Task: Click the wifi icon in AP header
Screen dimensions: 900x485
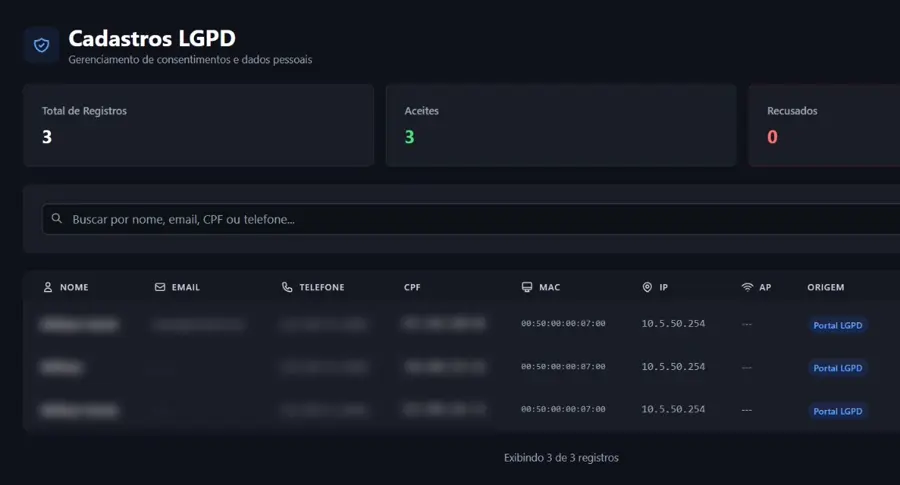Action: click(747, 287)
